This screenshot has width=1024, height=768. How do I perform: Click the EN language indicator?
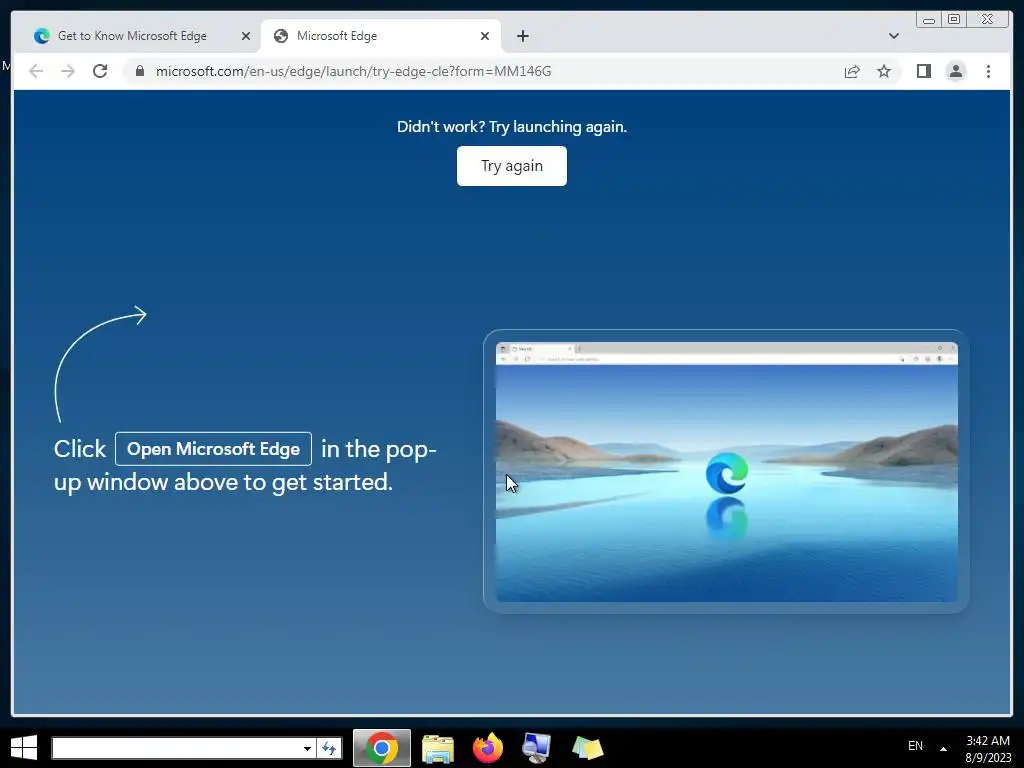(x=916, y=746)
